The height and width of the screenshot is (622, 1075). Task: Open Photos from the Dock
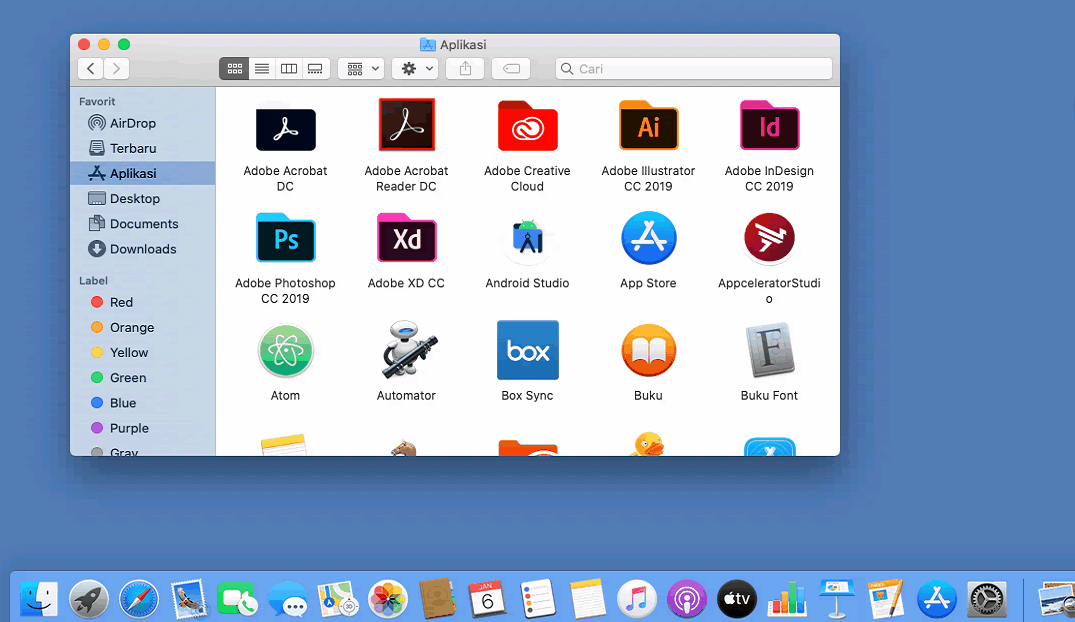388,599
